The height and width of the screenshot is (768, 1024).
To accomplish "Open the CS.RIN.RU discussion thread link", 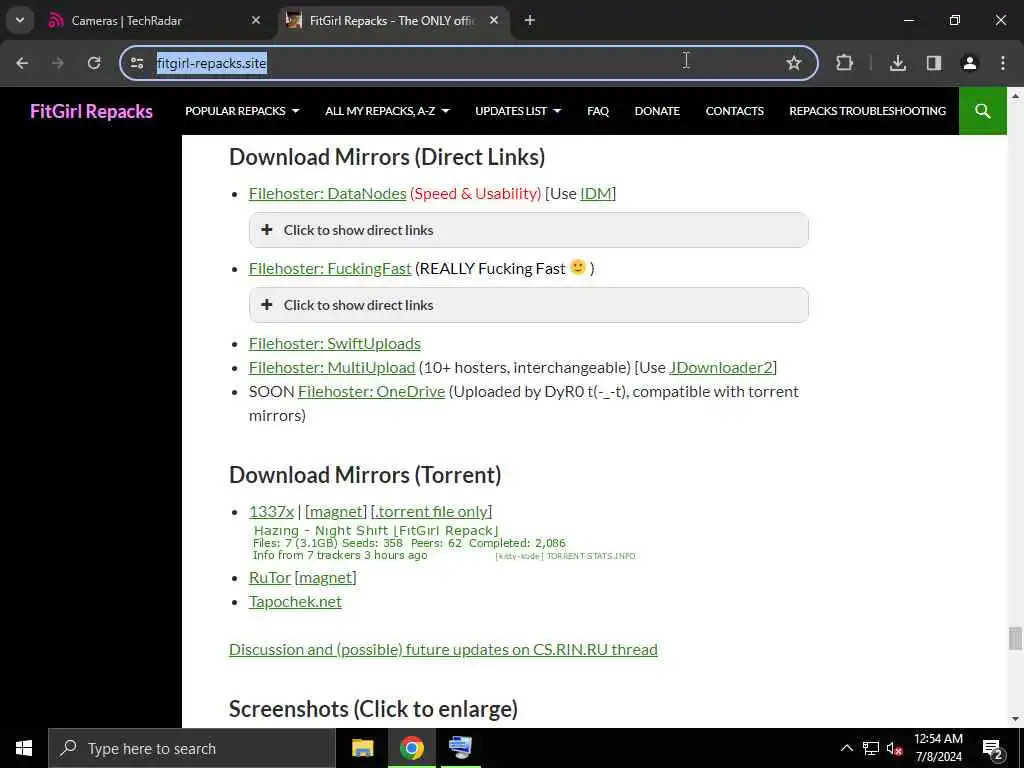I will (x=443, y=650).
